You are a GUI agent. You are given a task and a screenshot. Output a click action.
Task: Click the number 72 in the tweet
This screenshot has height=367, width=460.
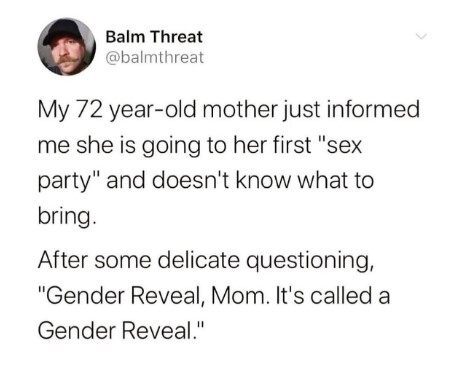(89, 110)
